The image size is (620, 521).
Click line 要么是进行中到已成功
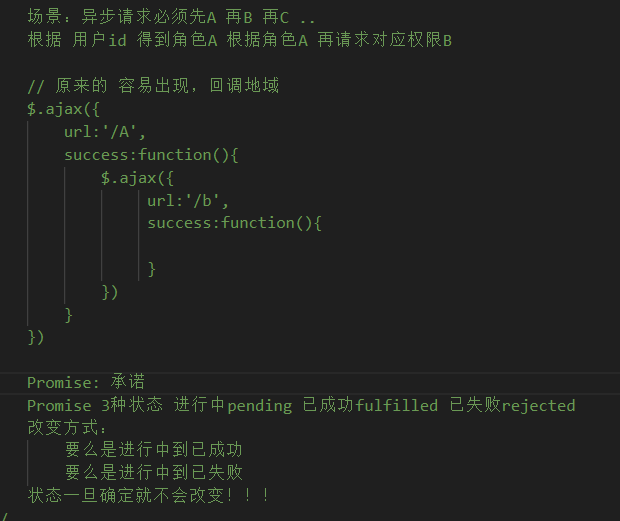pyautogui.click(x=153, y=449)
